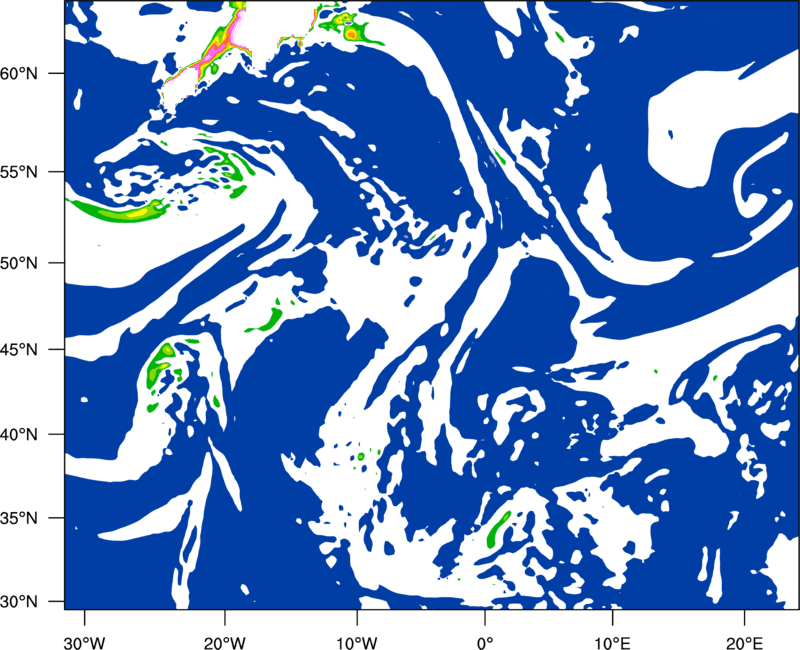800x650 pixels.
Task: Click the 45°N latitude label
Action: (x=19, y=349)
